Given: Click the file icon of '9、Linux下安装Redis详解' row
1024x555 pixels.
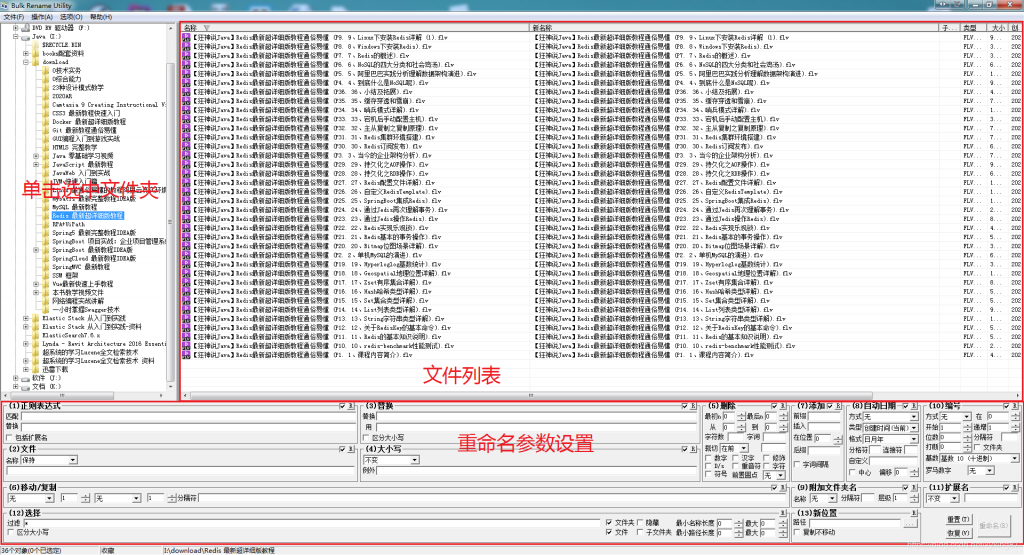Looking at the screenshot, I should click(186, 38).
